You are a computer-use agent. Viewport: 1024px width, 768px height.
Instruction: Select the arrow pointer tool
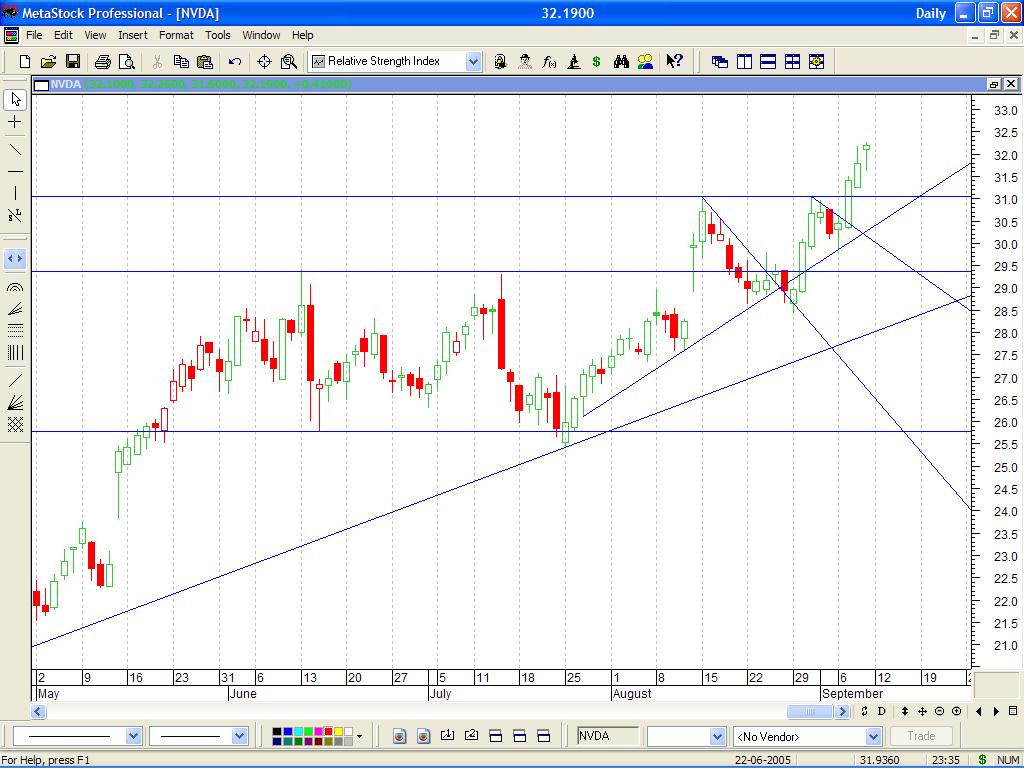(x=16, y=100)
